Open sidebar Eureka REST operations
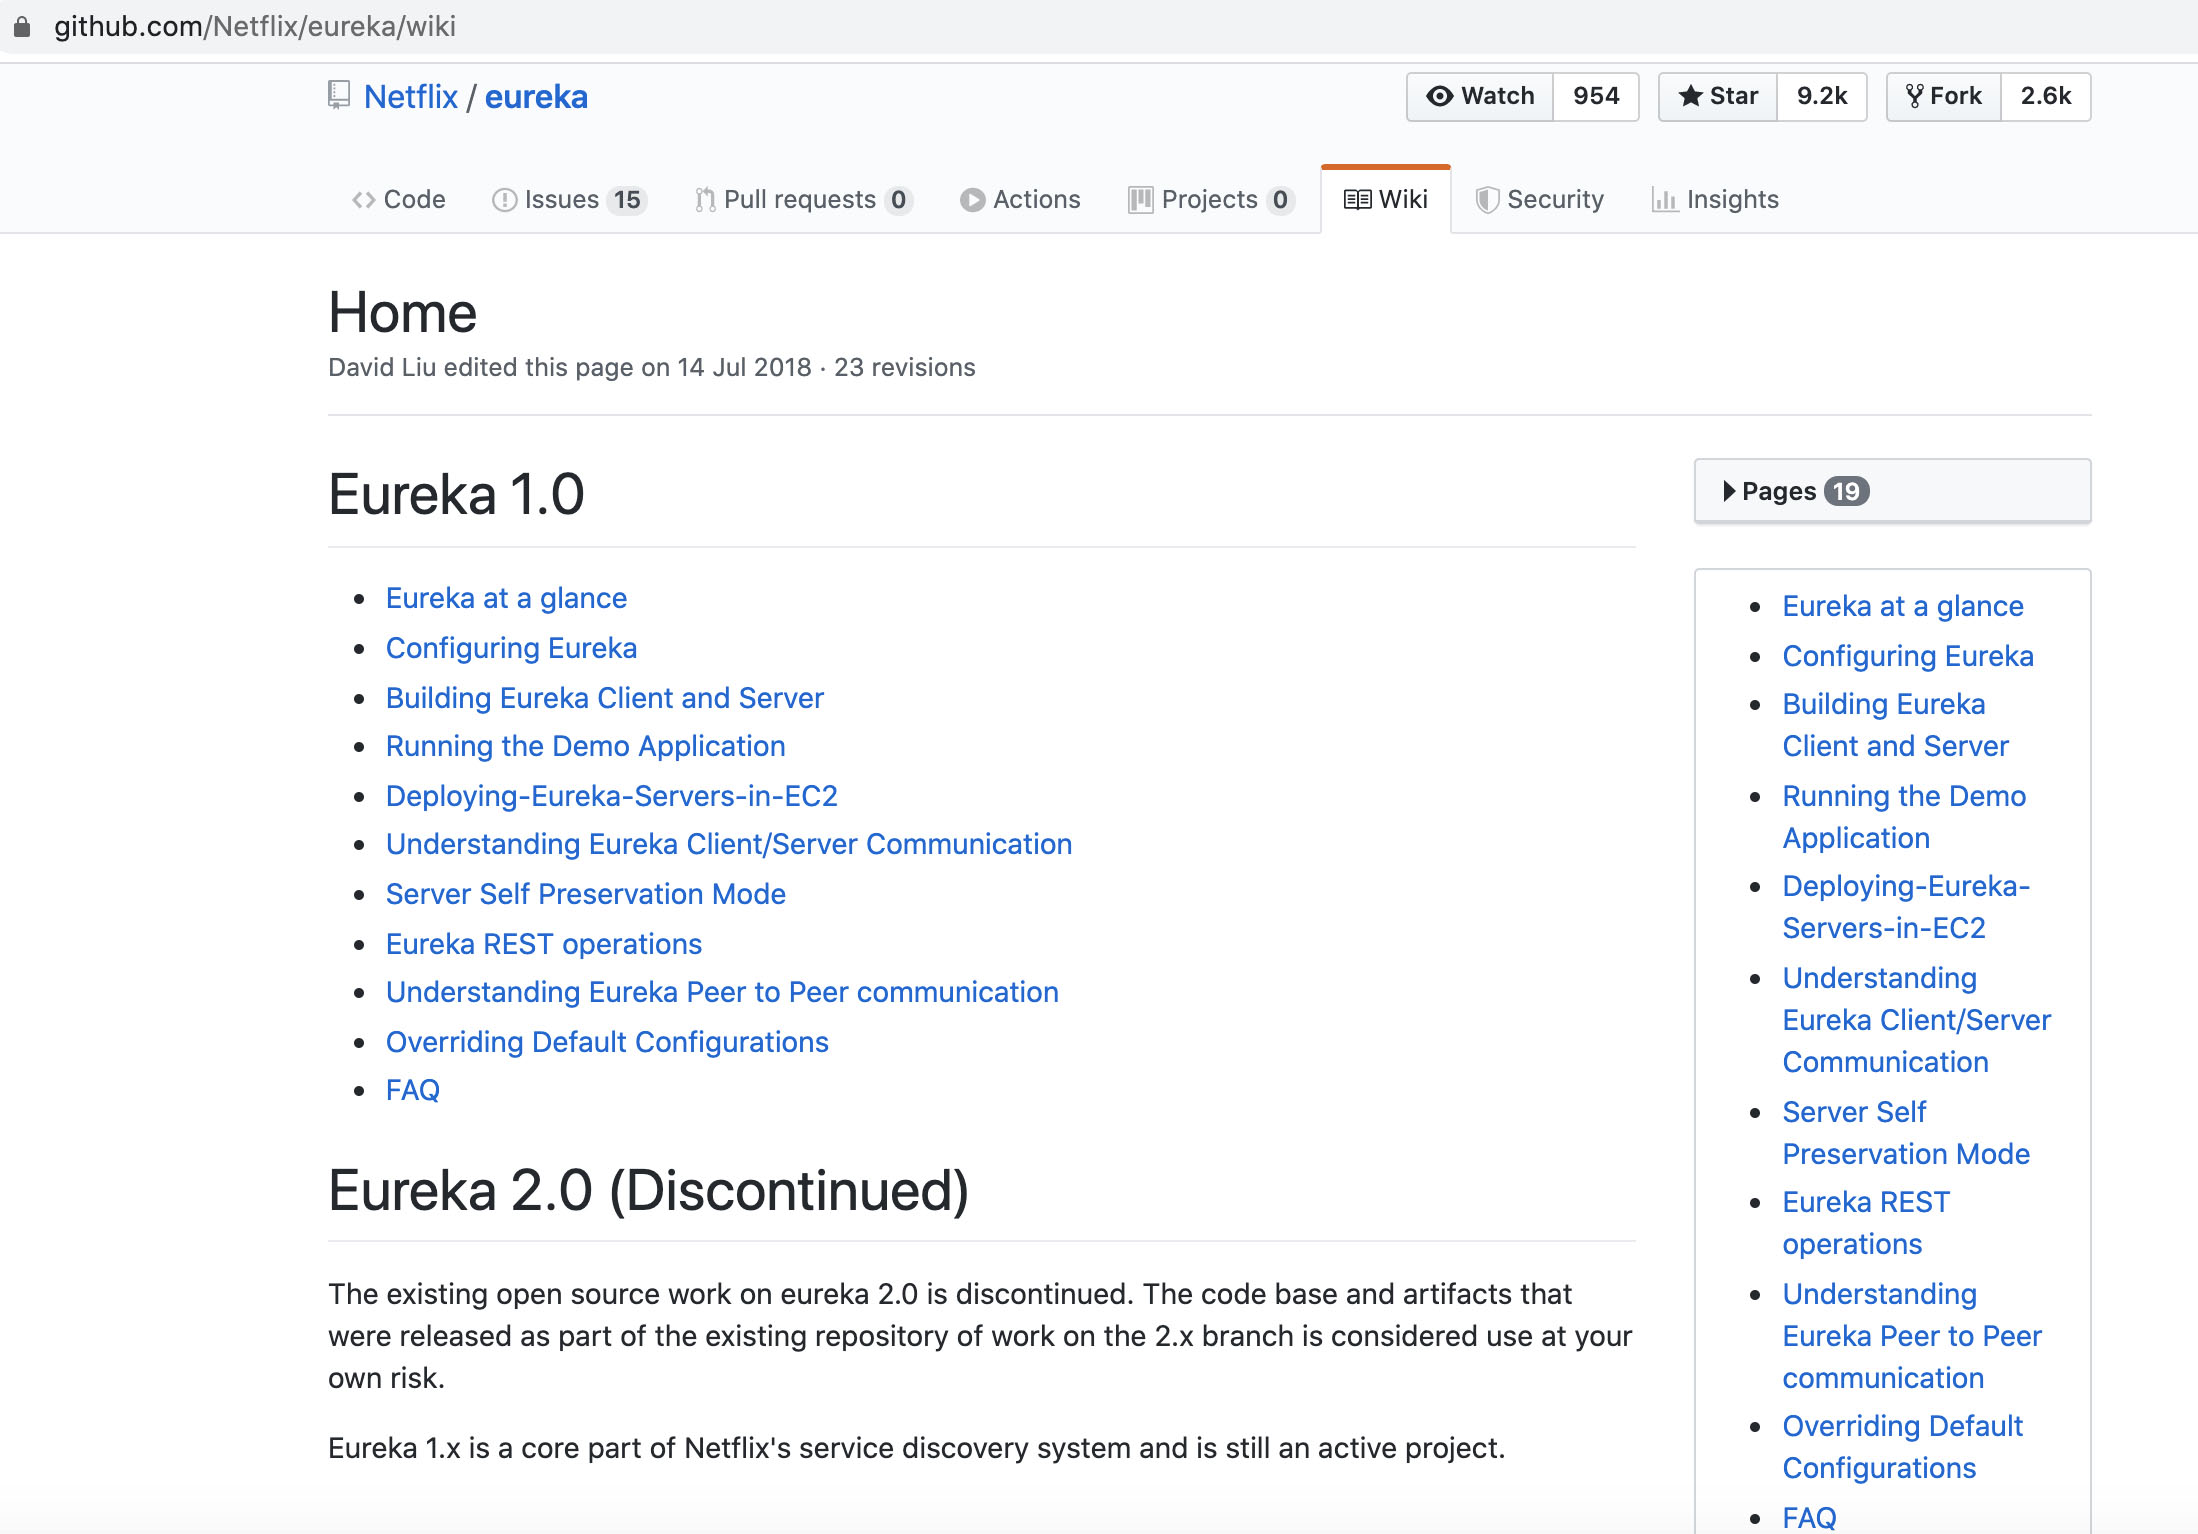This screenshot has height=1534, width=2198. [1866, 1223]
